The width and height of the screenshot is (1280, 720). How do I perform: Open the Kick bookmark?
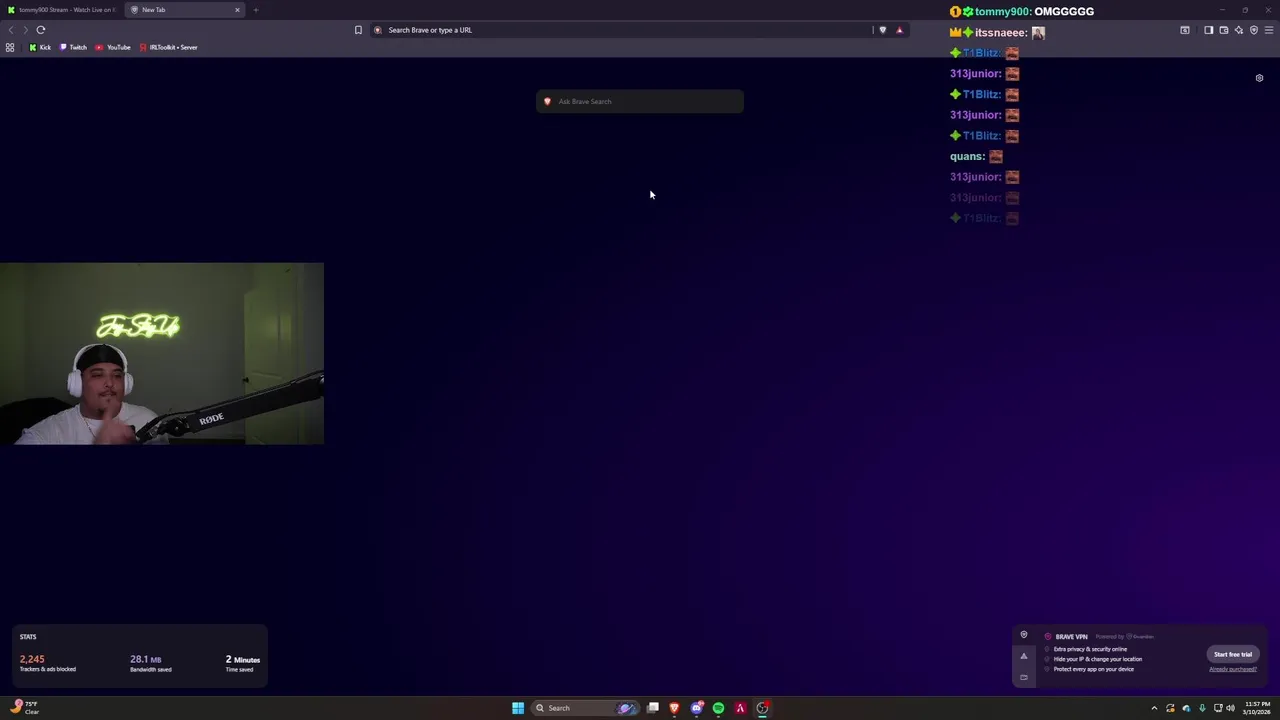click(x=40, y=47)
